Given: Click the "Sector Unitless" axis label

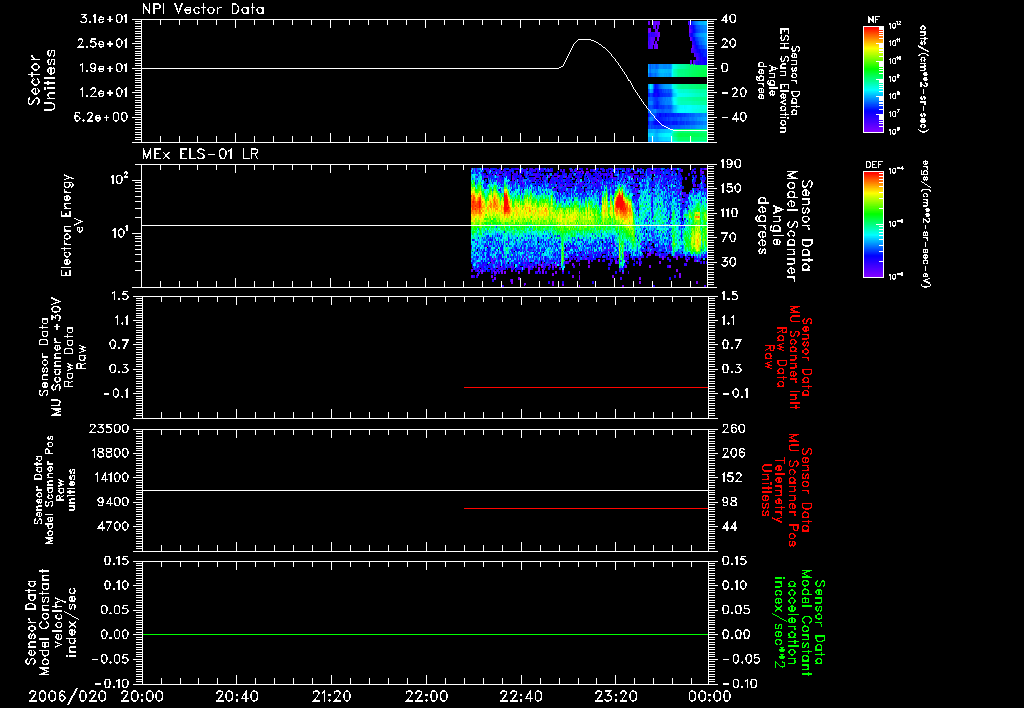Looking at the screenshot, I should (x=42, y=80).
